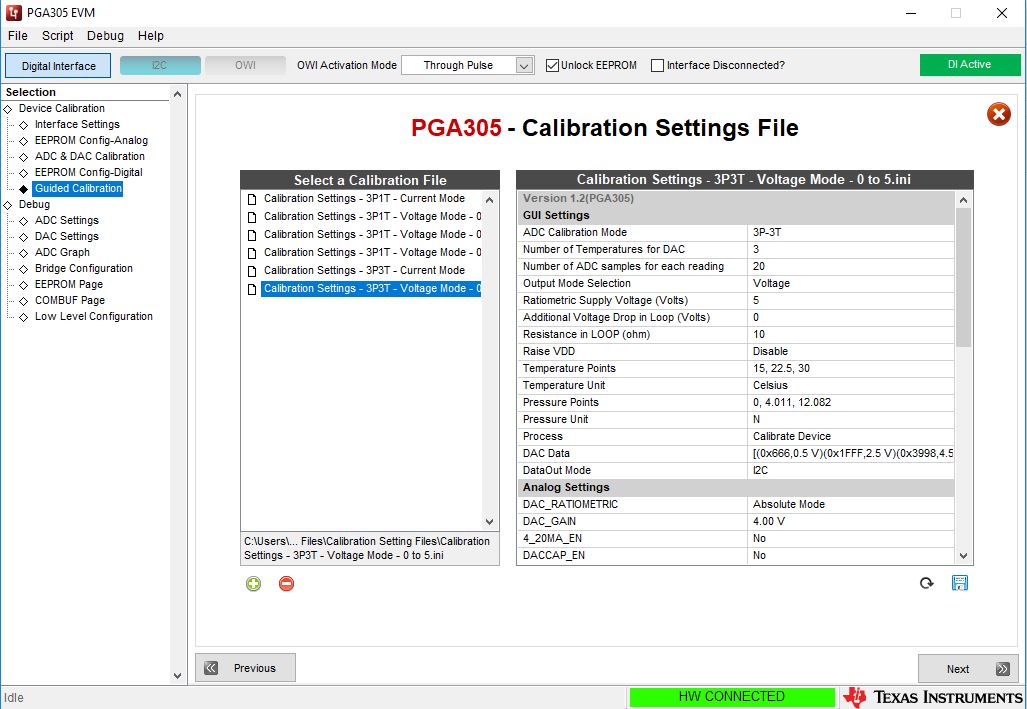
Task: Open ADC Settings in the Debug tree
Action: click(67, 220)
